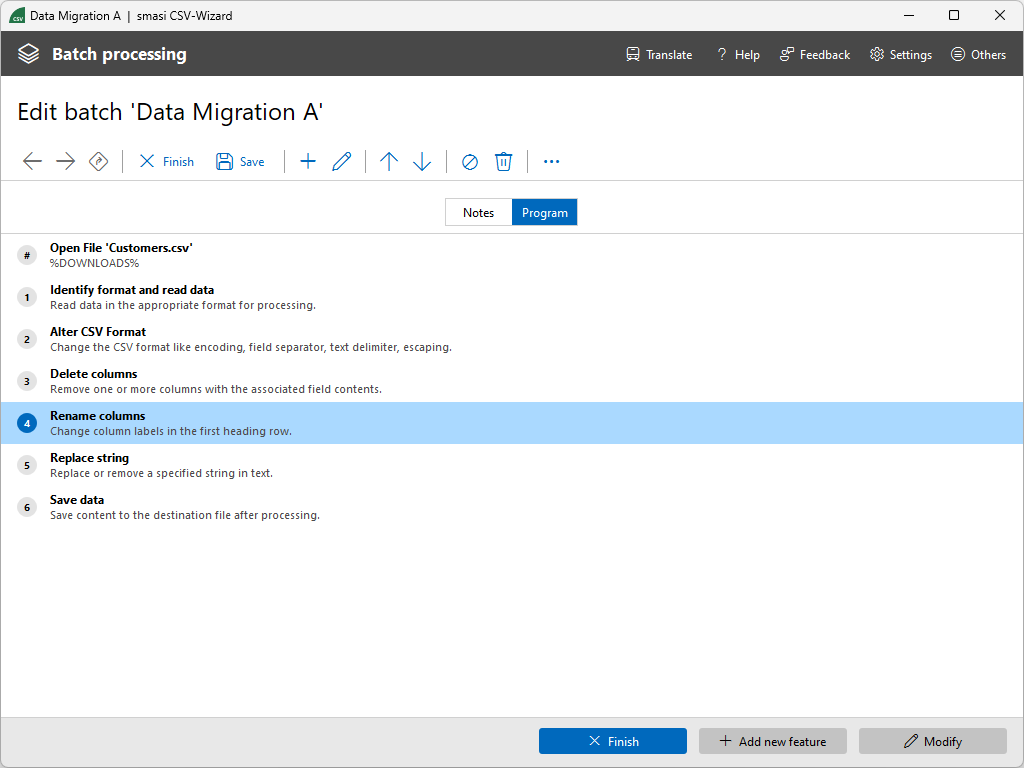Open the Translate tool
Image resolution: width=1024 pixels, height=768 pixels.
(x=658, y=54)
